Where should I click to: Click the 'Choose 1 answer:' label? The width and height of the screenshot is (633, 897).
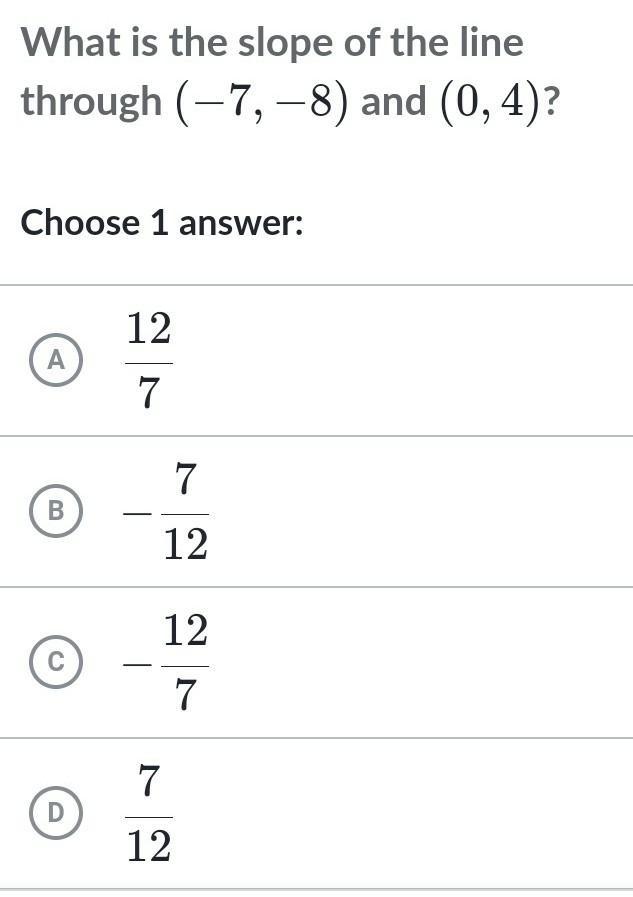(x=162, y=222)
